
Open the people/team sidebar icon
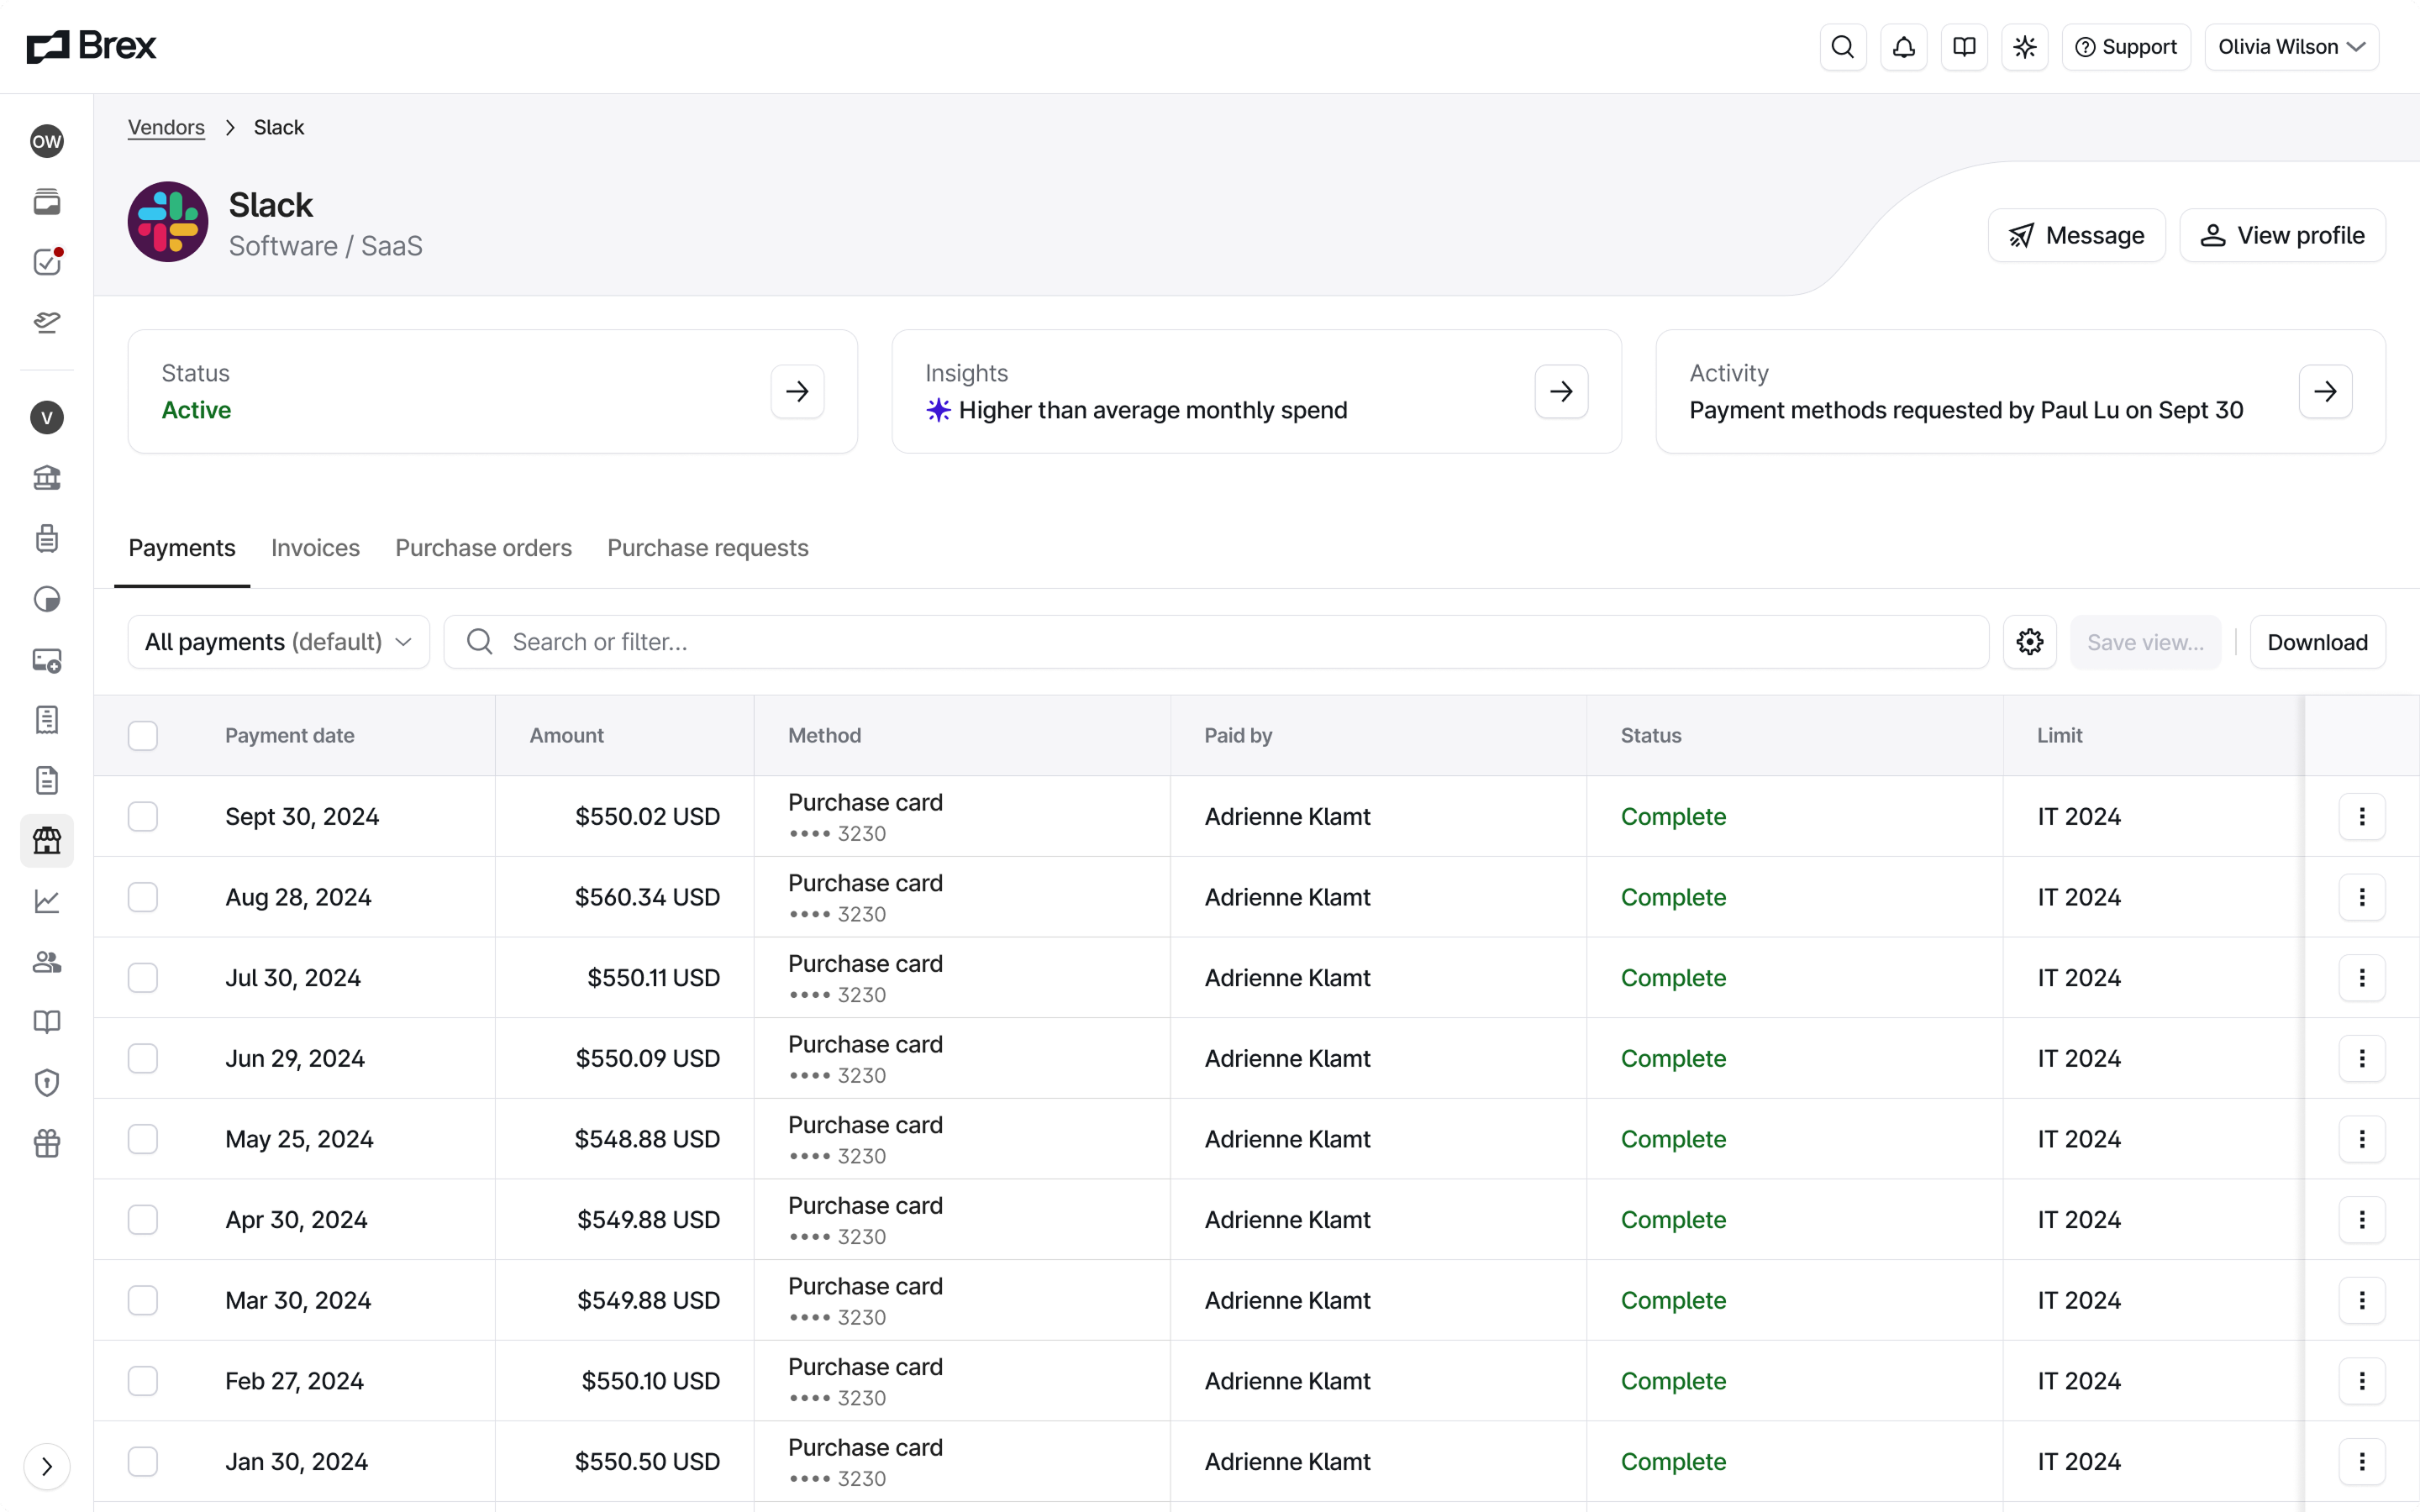coord(47,962)
